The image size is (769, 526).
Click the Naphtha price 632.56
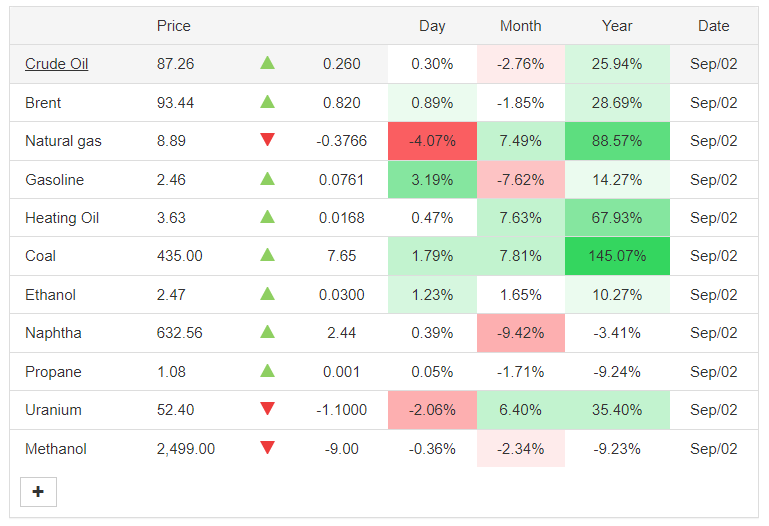pyautogui.click(x=179, y=333)
